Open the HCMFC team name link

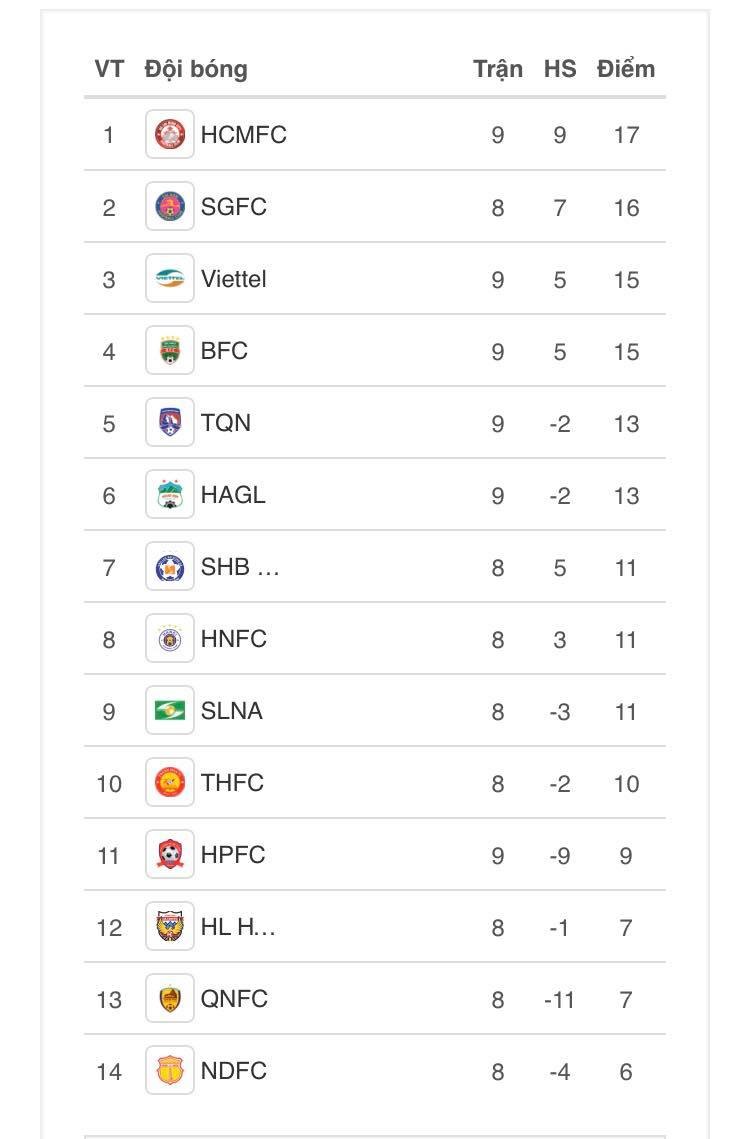coord(243,134)
